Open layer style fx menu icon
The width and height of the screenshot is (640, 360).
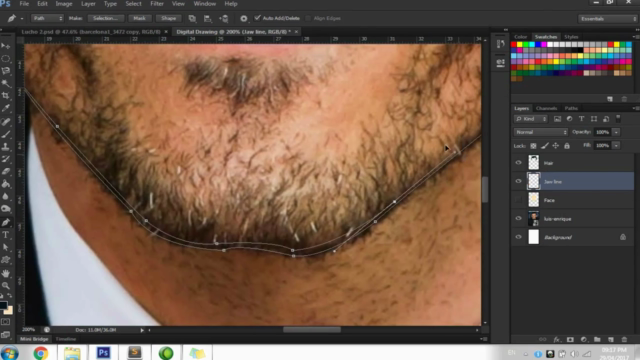pyautogui.click(x=557, y=339)
